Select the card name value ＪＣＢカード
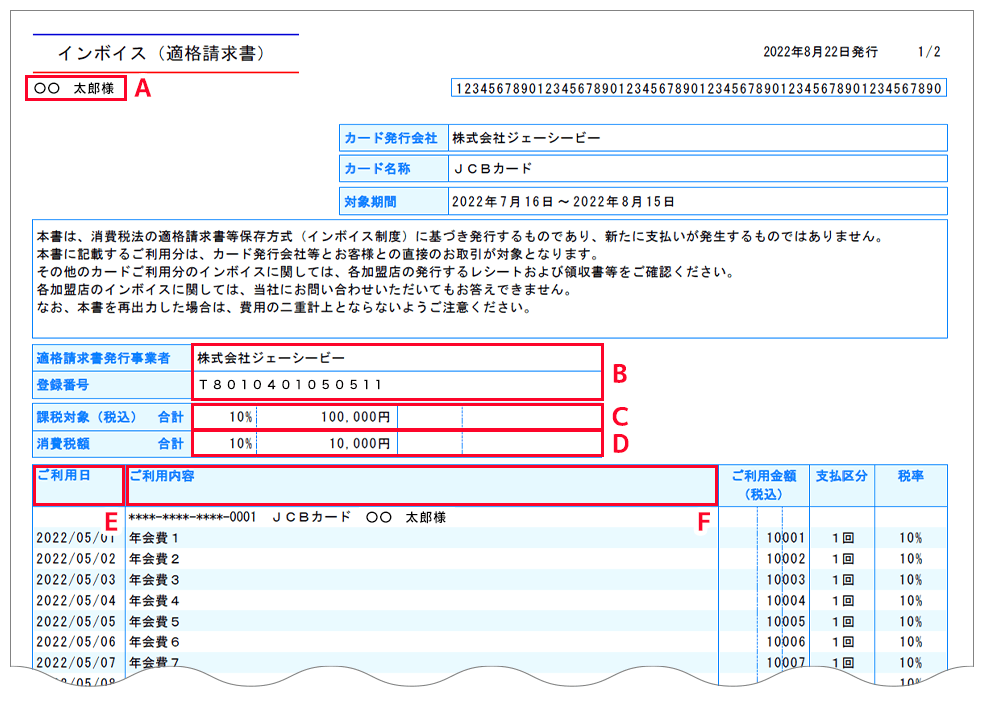Screen dimensions: 984x716 493,169
